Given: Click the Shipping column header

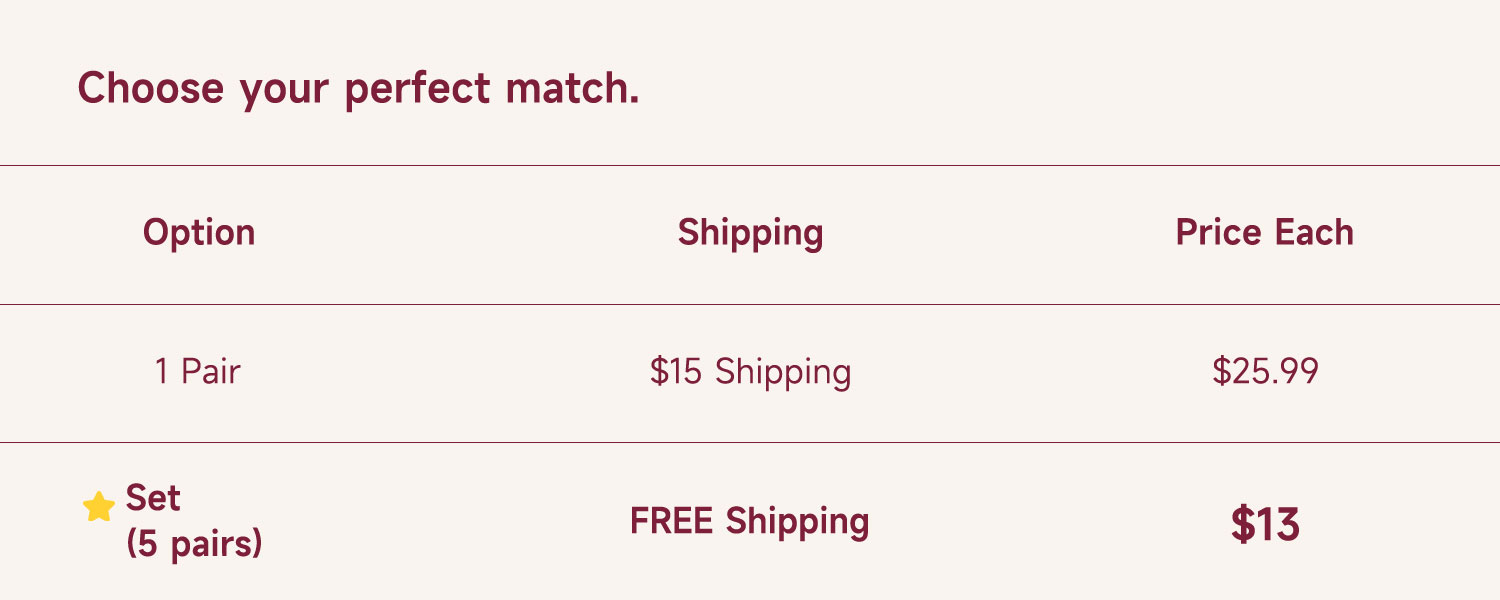Looking at the screenshot, I should tap(750, 232).
